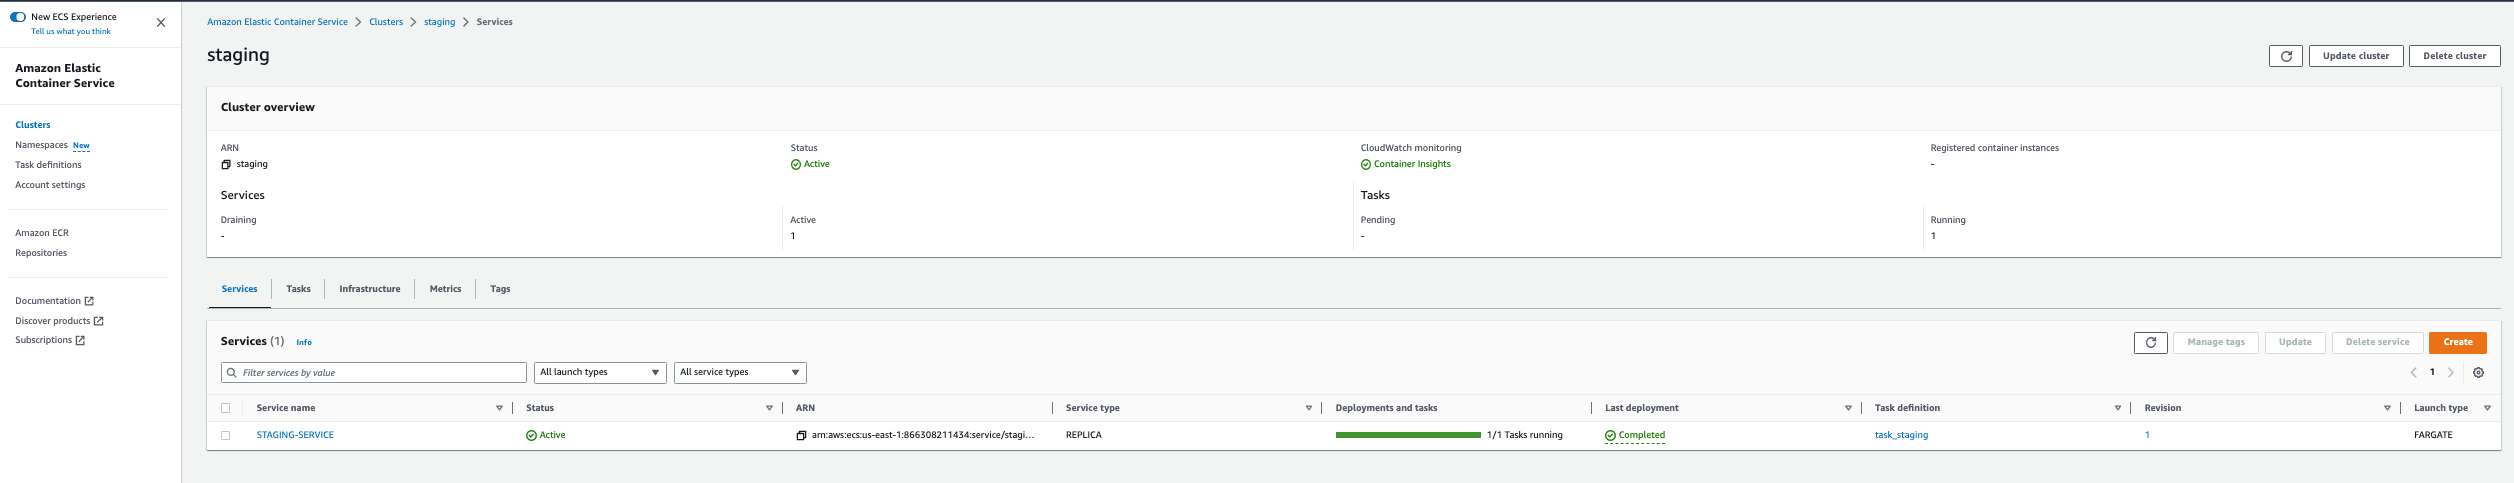
Task: Copy the cluster ARN with the copy icon
Action: pyautogui.click(x=226, y=165)
